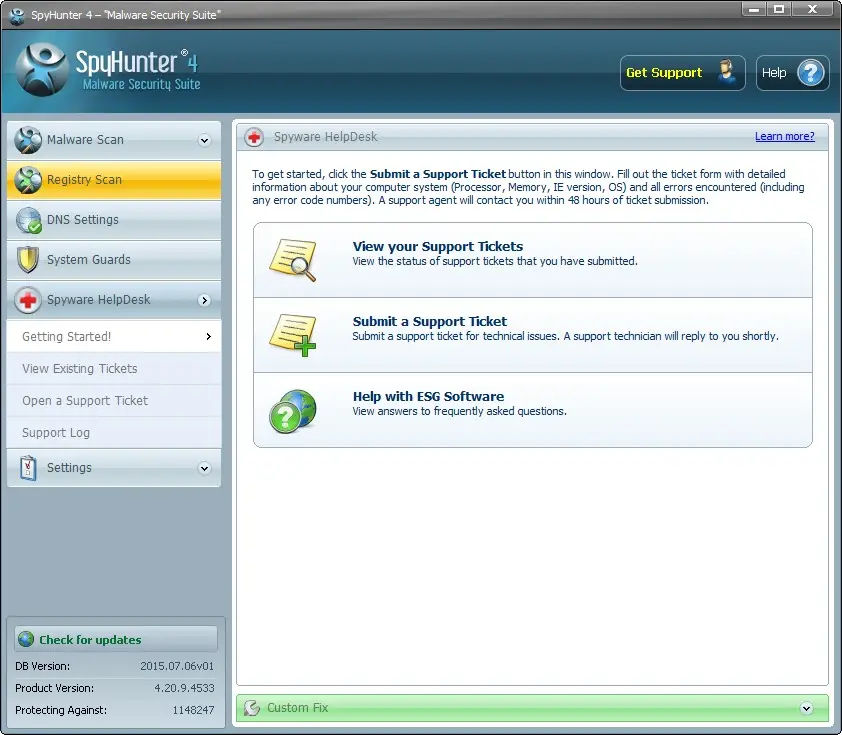Click the globe icon beside Check for updates
The height and width of the screenshot is (735, 842).
click(x=26, y=639)
